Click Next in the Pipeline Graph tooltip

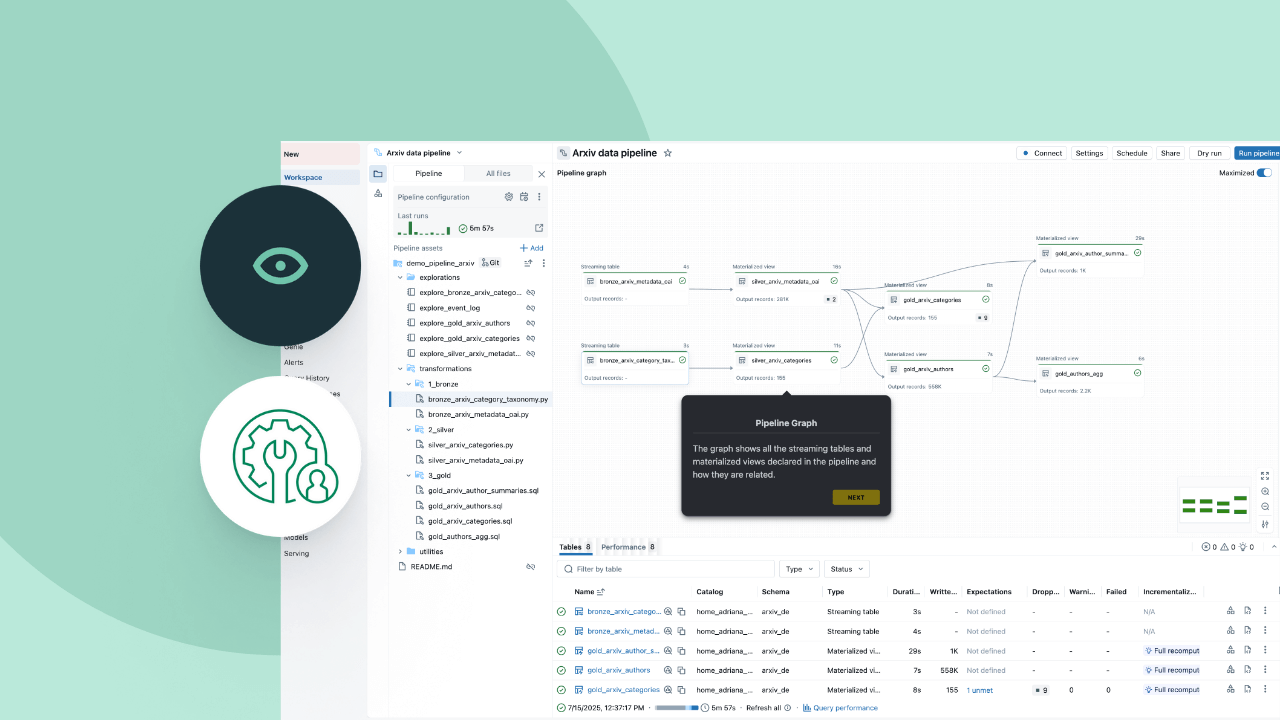click(x=856, y=497)
